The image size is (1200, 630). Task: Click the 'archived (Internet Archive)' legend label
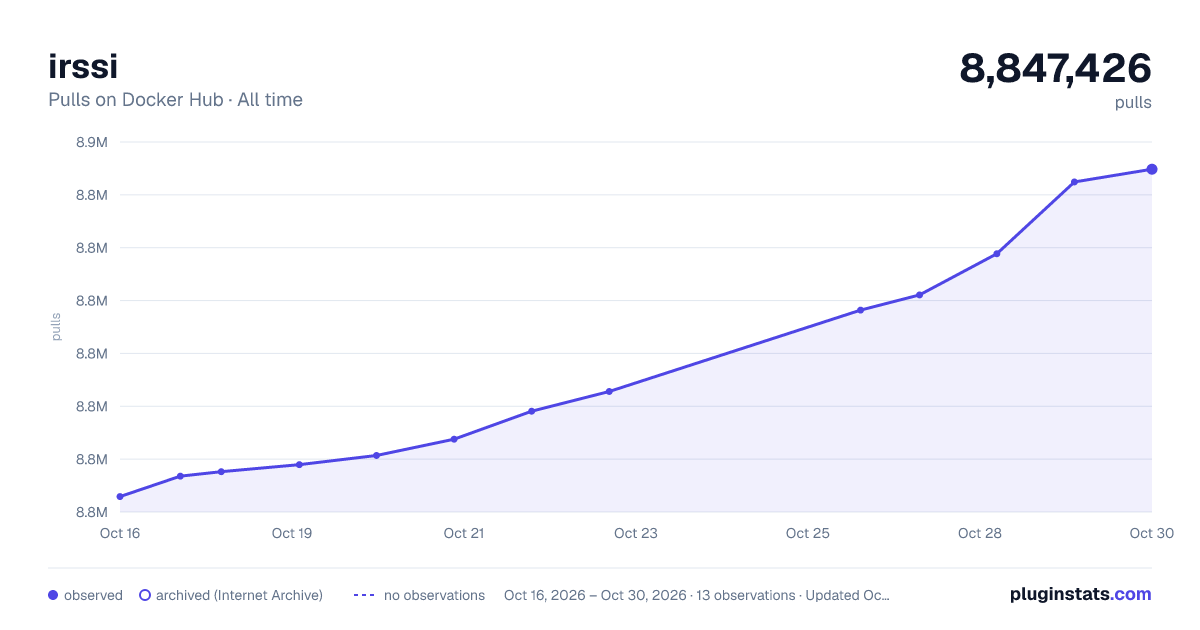(239, 595)
